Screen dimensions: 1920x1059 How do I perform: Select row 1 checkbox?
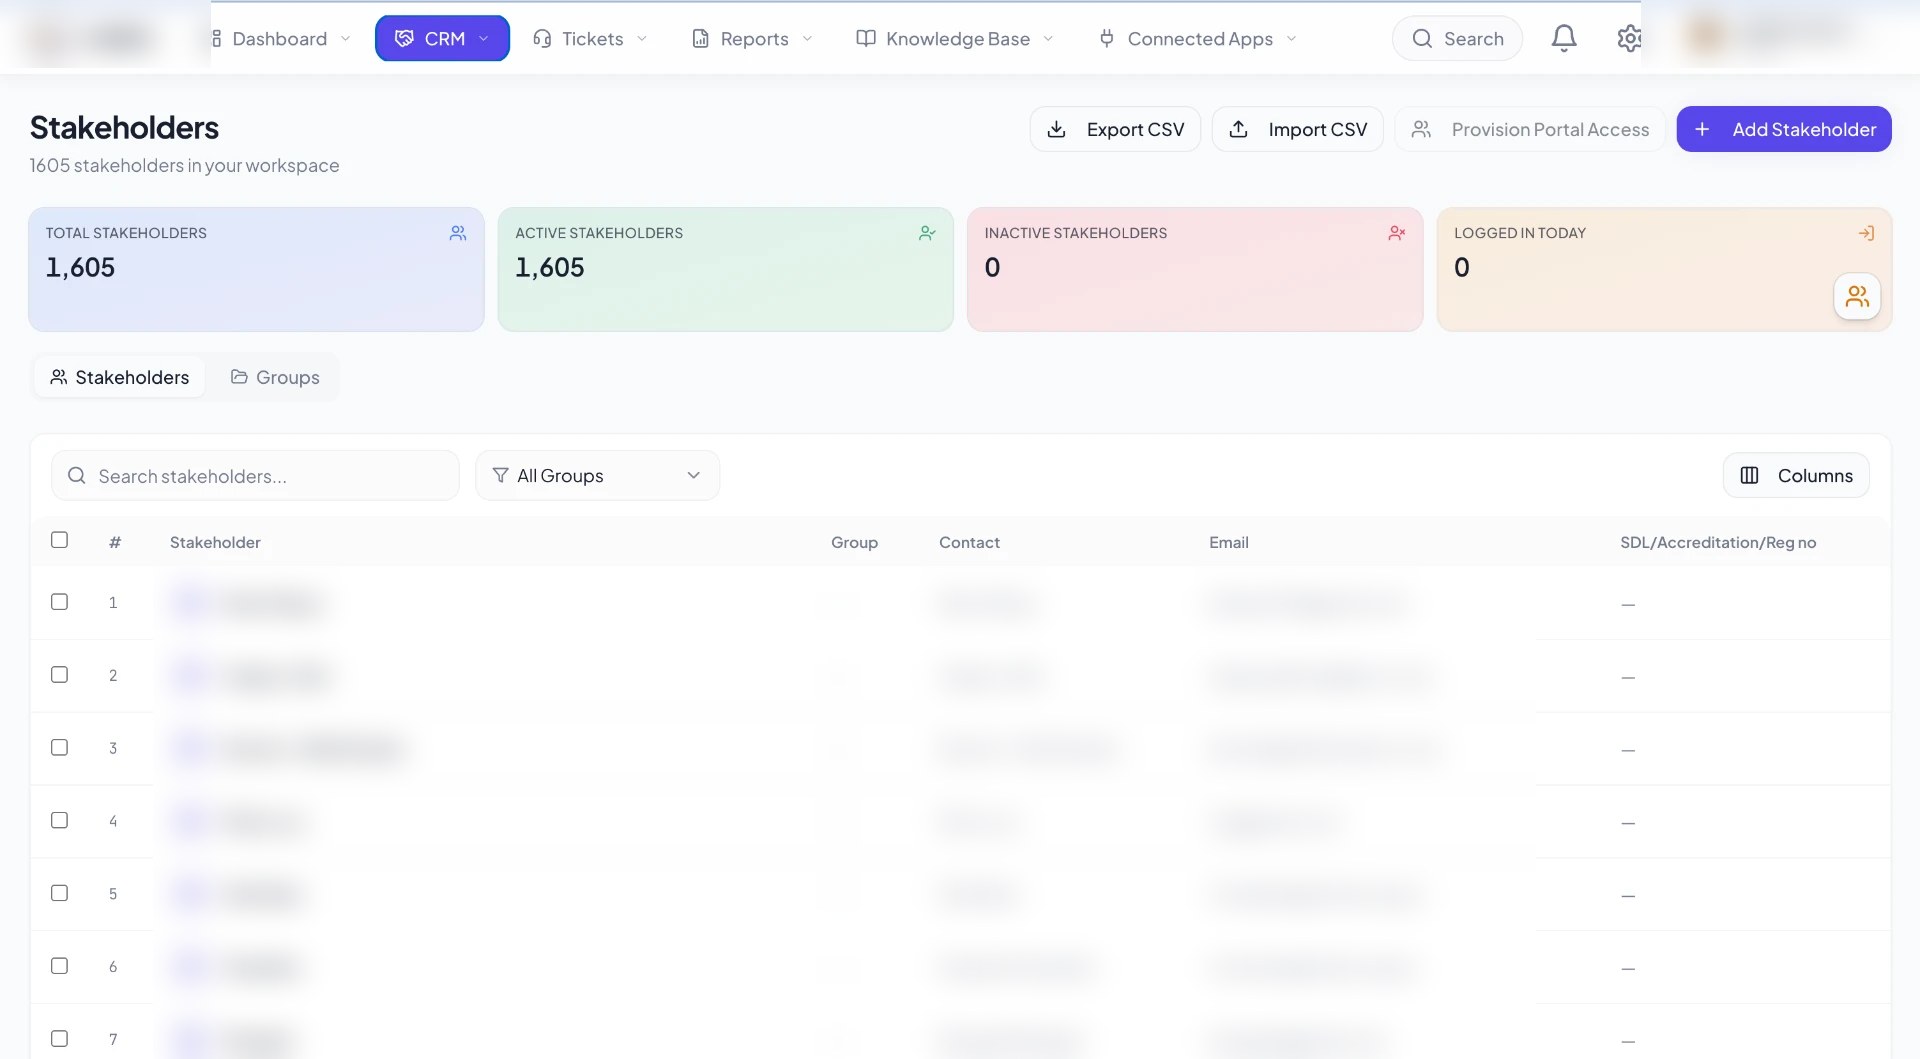tap(60, 602)
